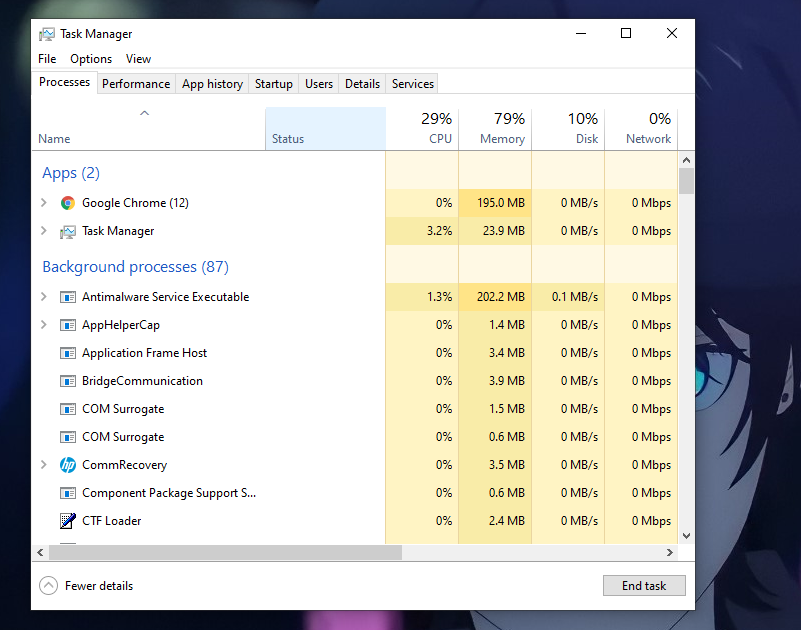Click the horizontal scrollbar right arrow
Viewport: 801px width, 630px height.
670,552
